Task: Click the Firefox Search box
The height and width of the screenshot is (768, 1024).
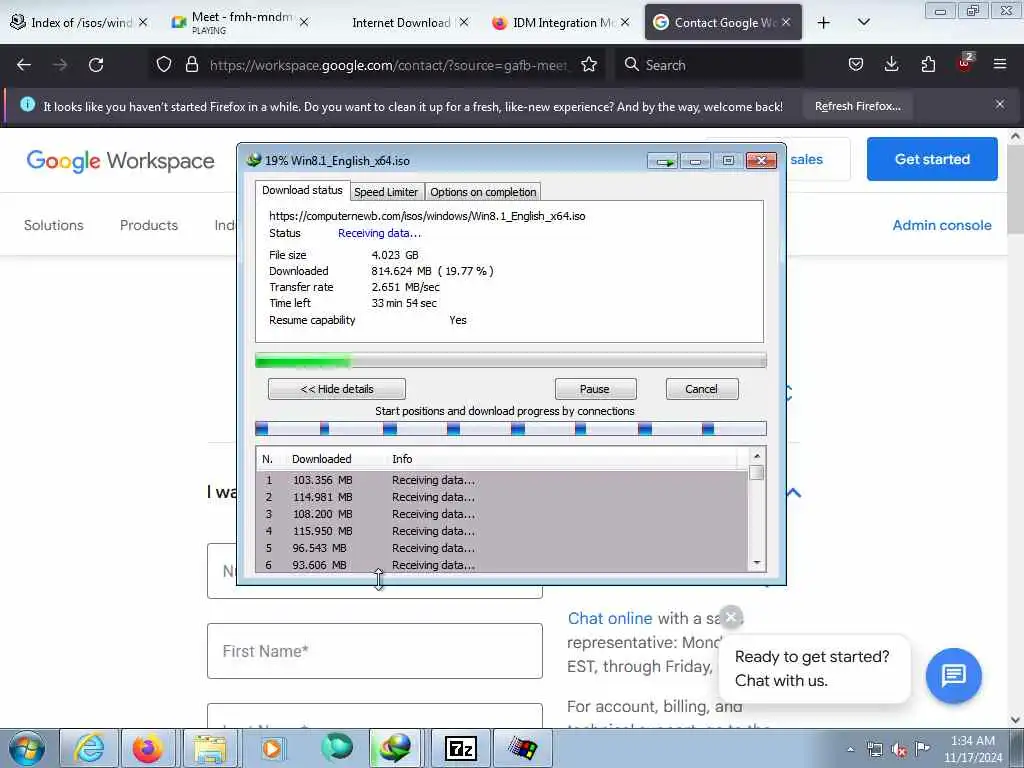Action: (x=712, y=65)
